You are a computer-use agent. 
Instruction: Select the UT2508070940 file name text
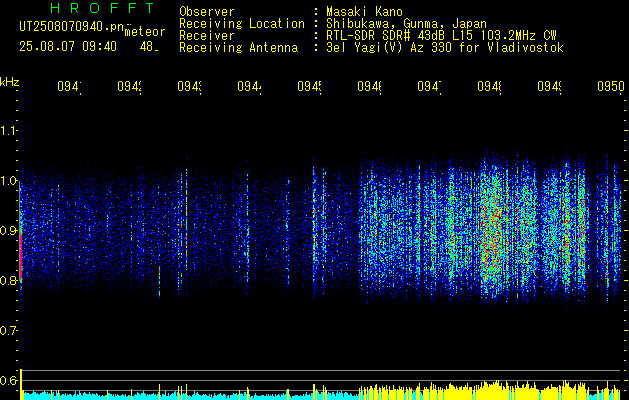coord(72,26)
